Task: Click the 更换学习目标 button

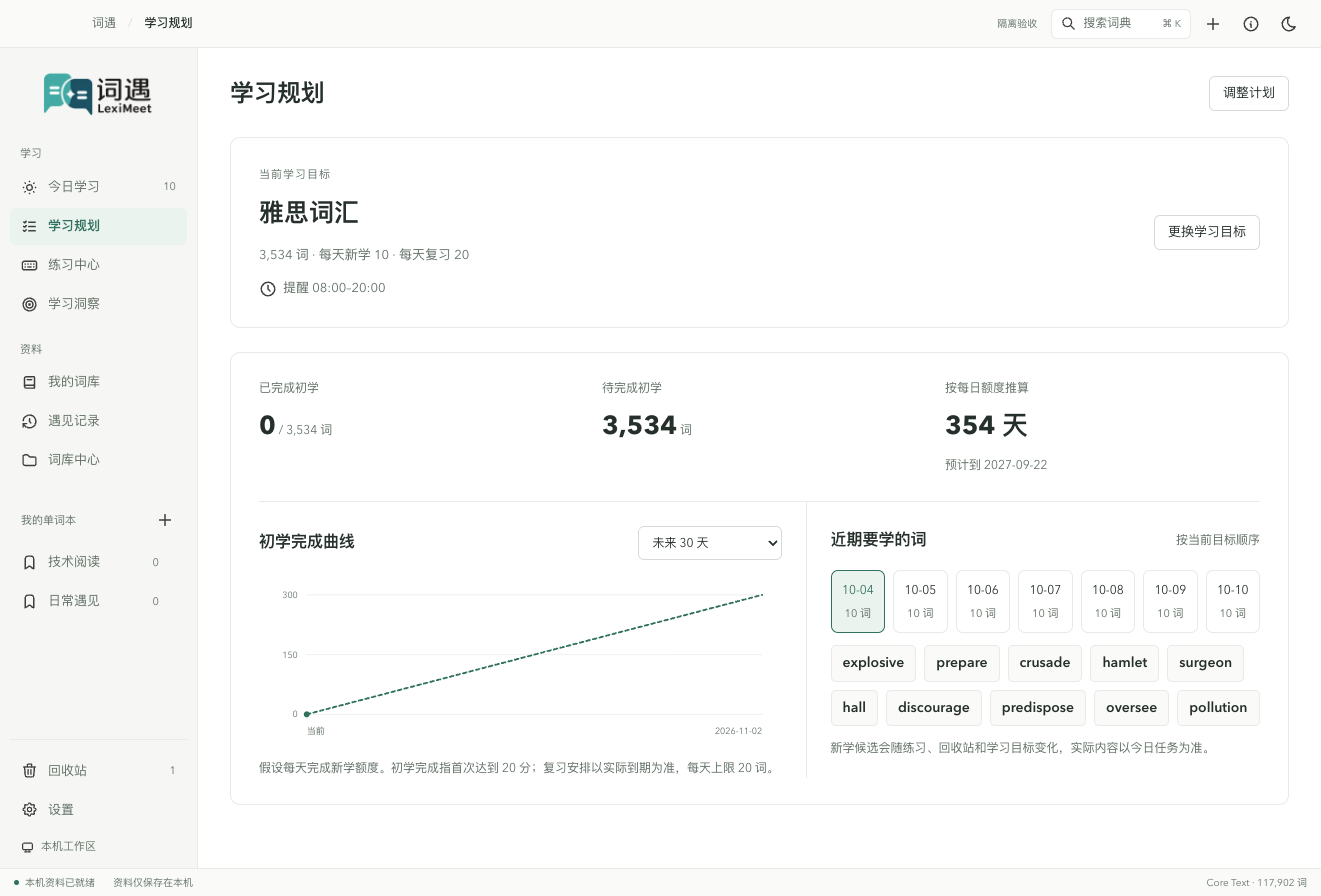Action: click(x=1207, y=232)
